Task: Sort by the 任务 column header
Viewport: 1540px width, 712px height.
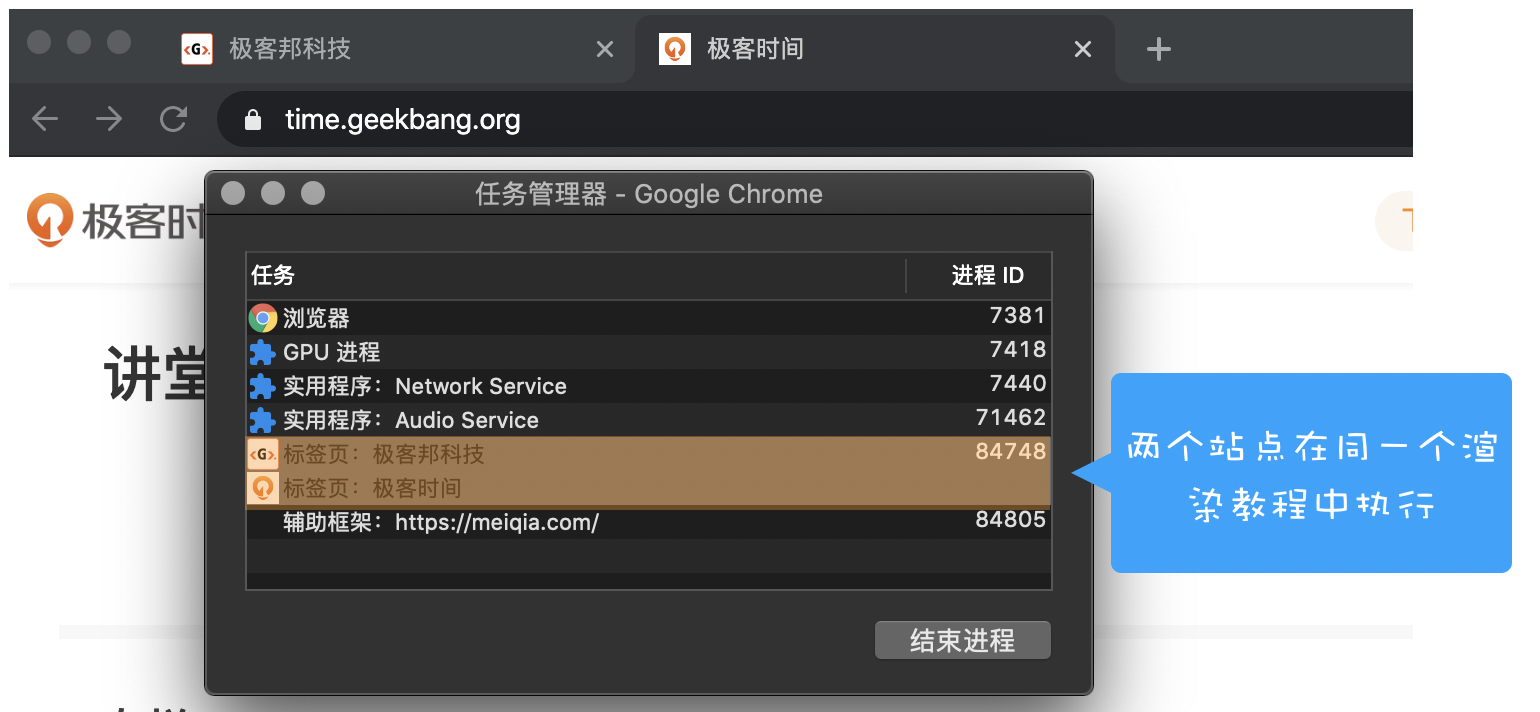Action: [x=574, y=276]
